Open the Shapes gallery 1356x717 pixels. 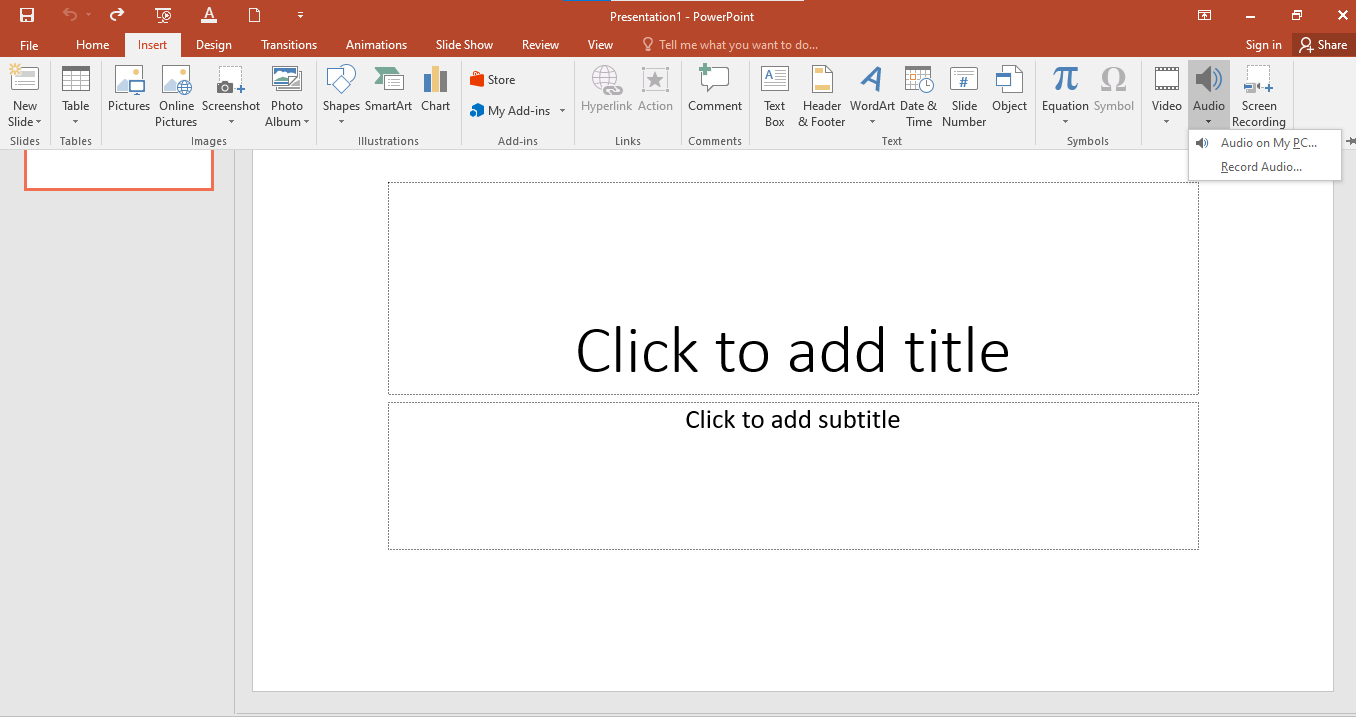(x=341, y=96)
